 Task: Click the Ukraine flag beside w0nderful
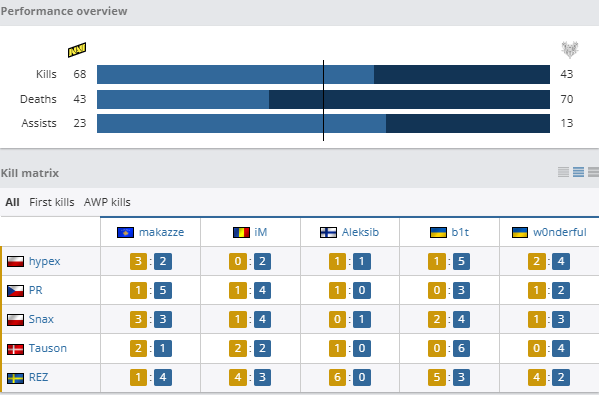pos(520,232)
